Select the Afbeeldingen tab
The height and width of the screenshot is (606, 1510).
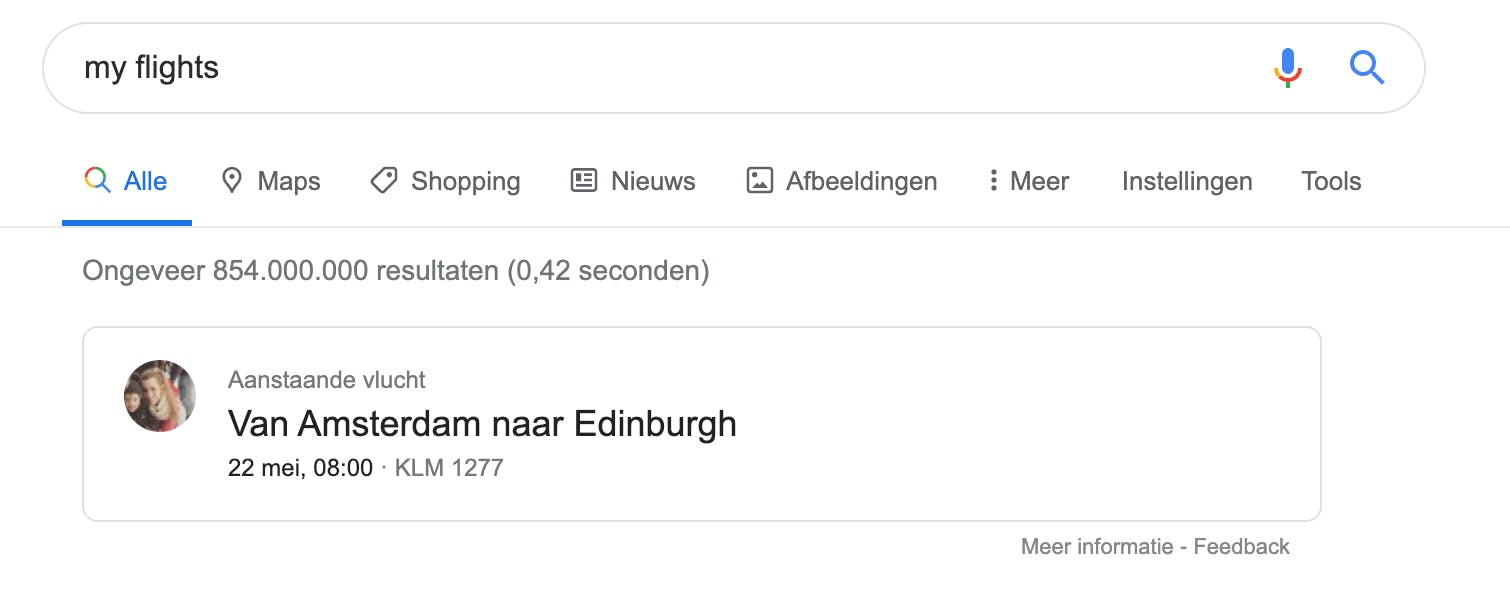coord(842,181)
